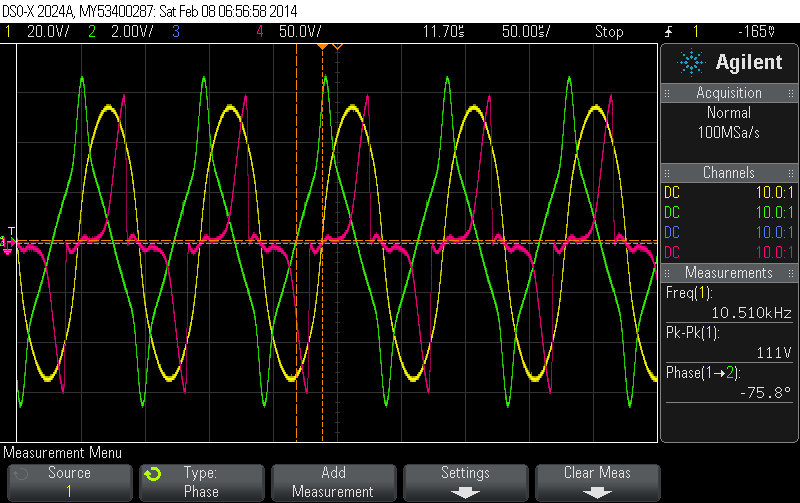Image resolution: width=800 pixels, height=503 pixels.
Task: Click the trigger level T indicator at left edge
Action: (12, 231)
